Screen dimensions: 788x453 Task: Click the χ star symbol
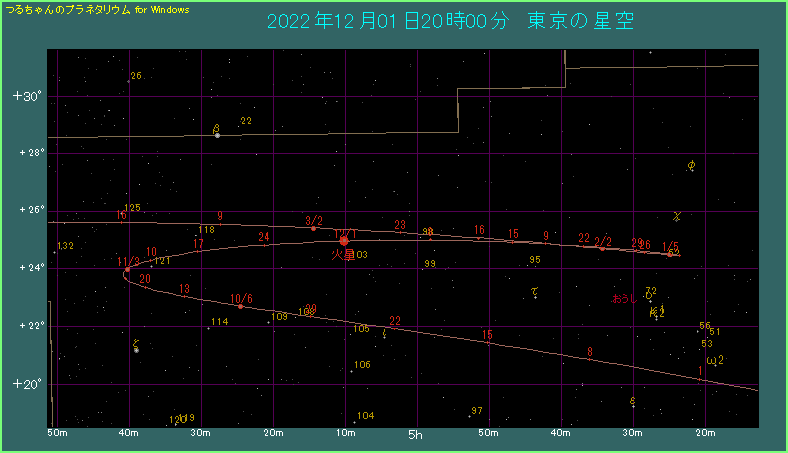click(677, 215)
